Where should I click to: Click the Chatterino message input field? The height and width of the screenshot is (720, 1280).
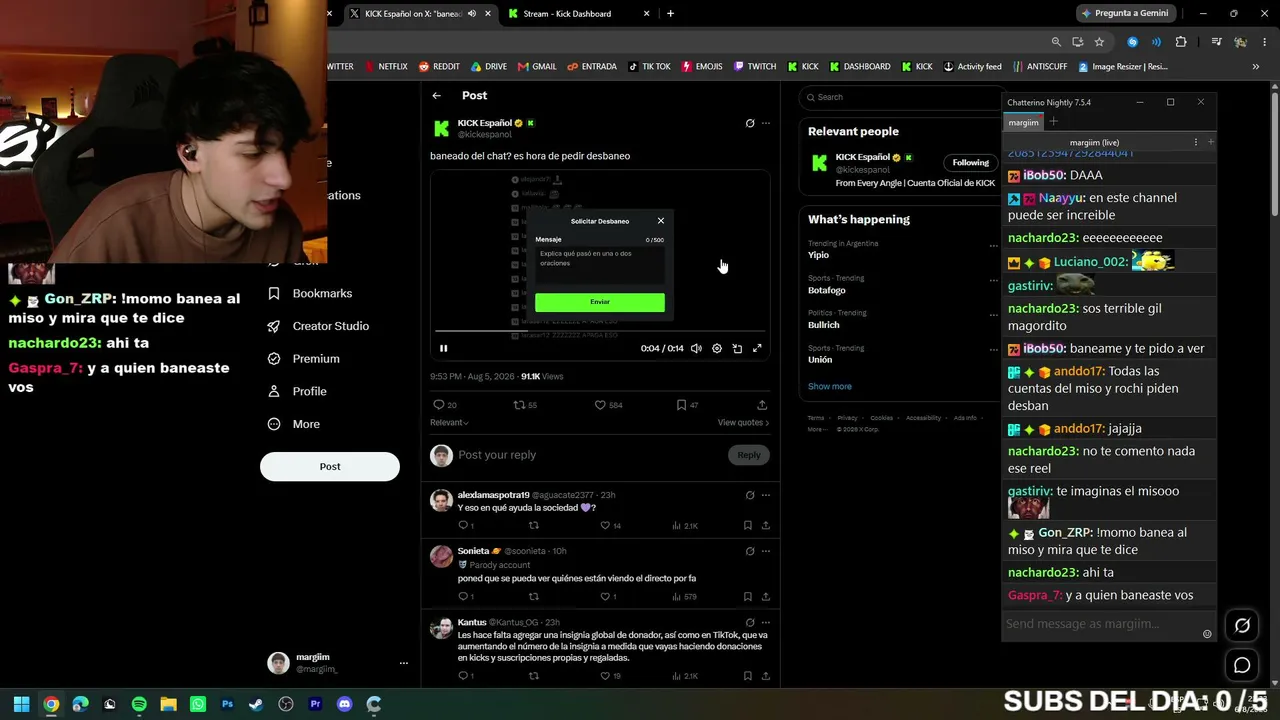[1100, 624]
